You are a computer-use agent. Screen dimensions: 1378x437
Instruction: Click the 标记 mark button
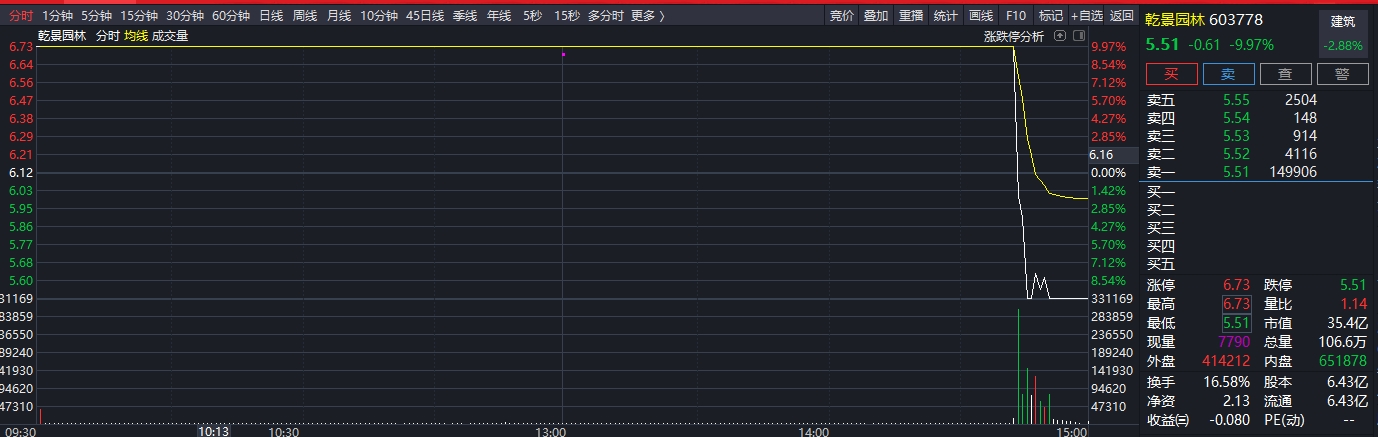click(x=1050, y=16)
